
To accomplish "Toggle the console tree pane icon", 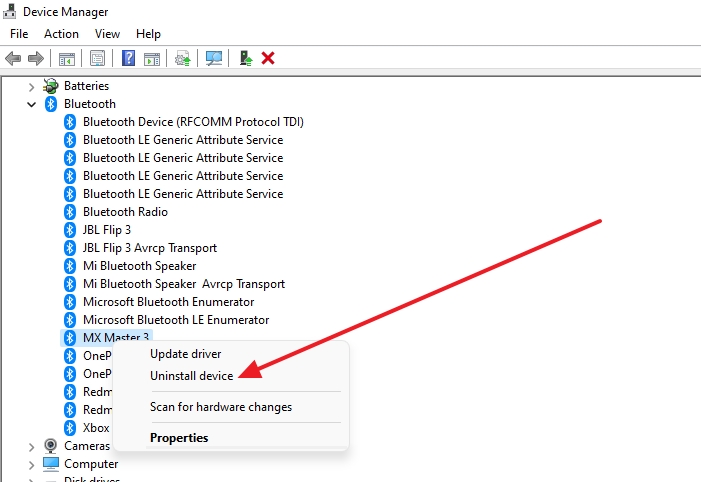I will pos(67,58).
